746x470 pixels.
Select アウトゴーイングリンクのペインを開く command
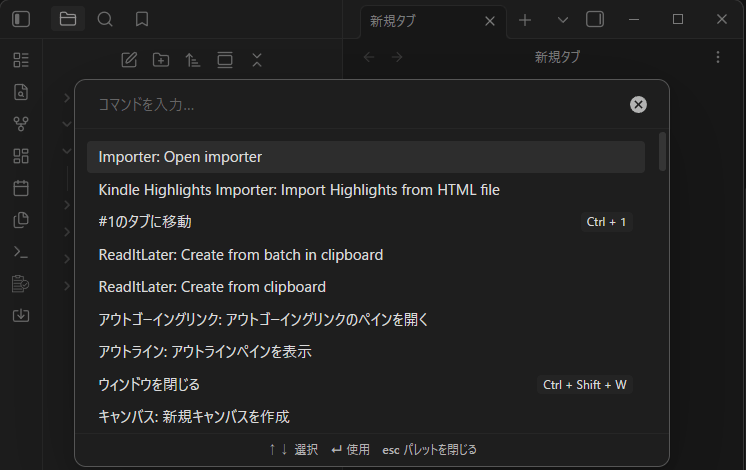click(366, 320)
